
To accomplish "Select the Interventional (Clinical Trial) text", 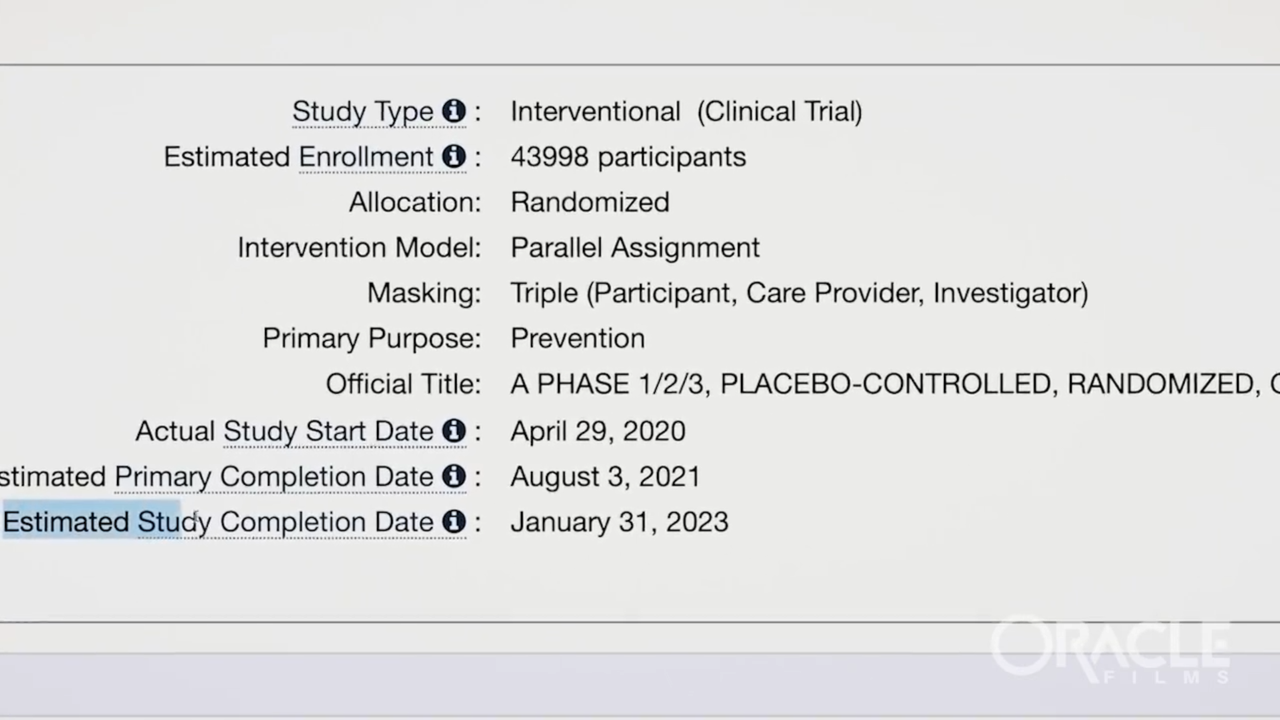I will [x=686, y=111].
